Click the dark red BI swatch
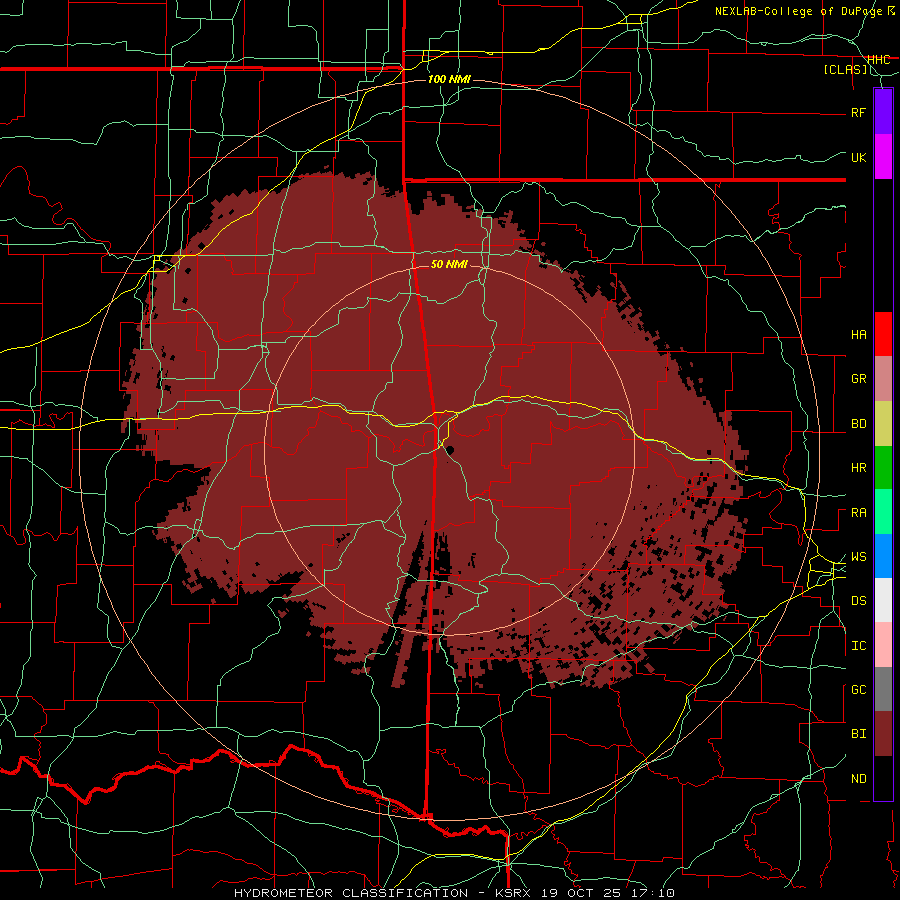This screenshot has width=900, height=900. 883,734
